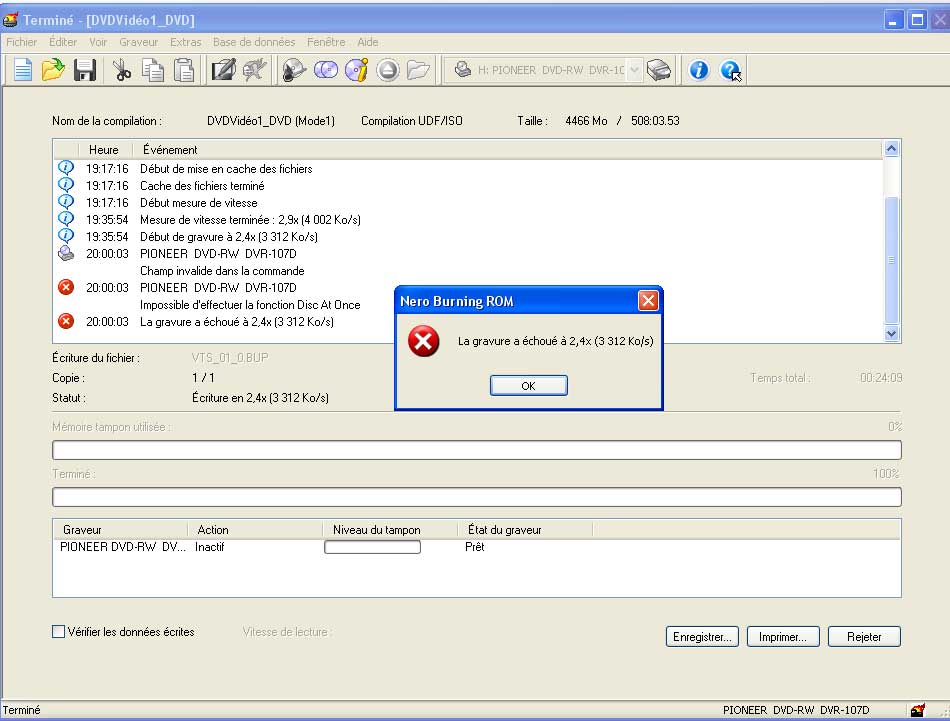
Task: Click 'Terminé' text in the status bar
Action: point(21,710)
